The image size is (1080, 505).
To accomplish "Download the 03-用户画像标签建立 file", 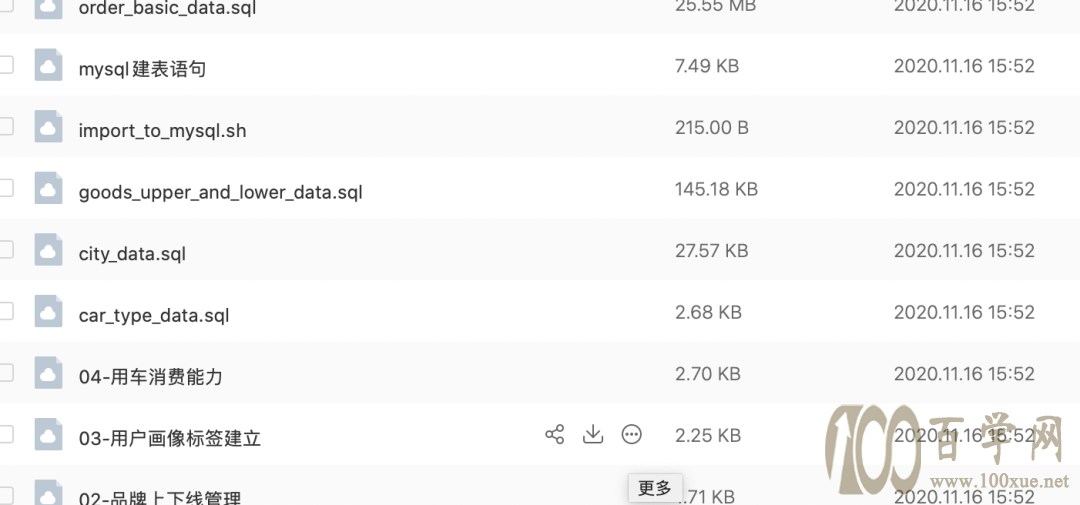I will pyautogui.click(x=593, y=434).
